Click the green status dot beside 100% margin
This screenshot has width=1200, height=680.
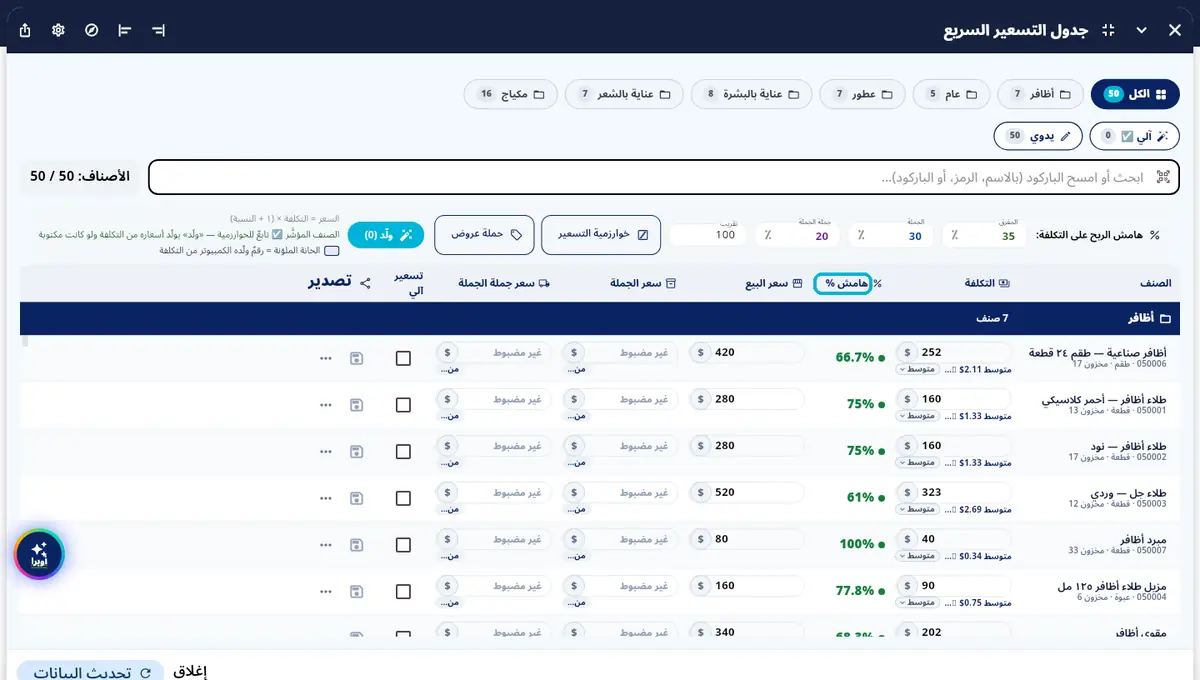[x=881, y=545]
